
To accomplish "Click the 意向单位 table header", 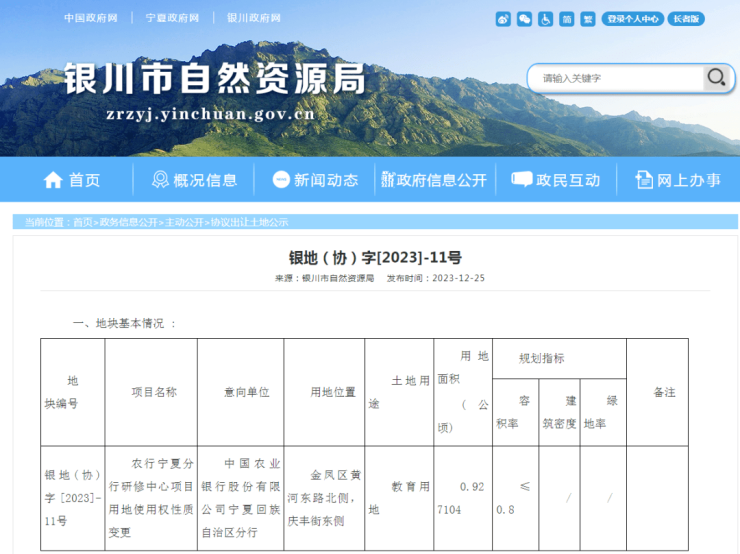I will click(x=246, y=392).
